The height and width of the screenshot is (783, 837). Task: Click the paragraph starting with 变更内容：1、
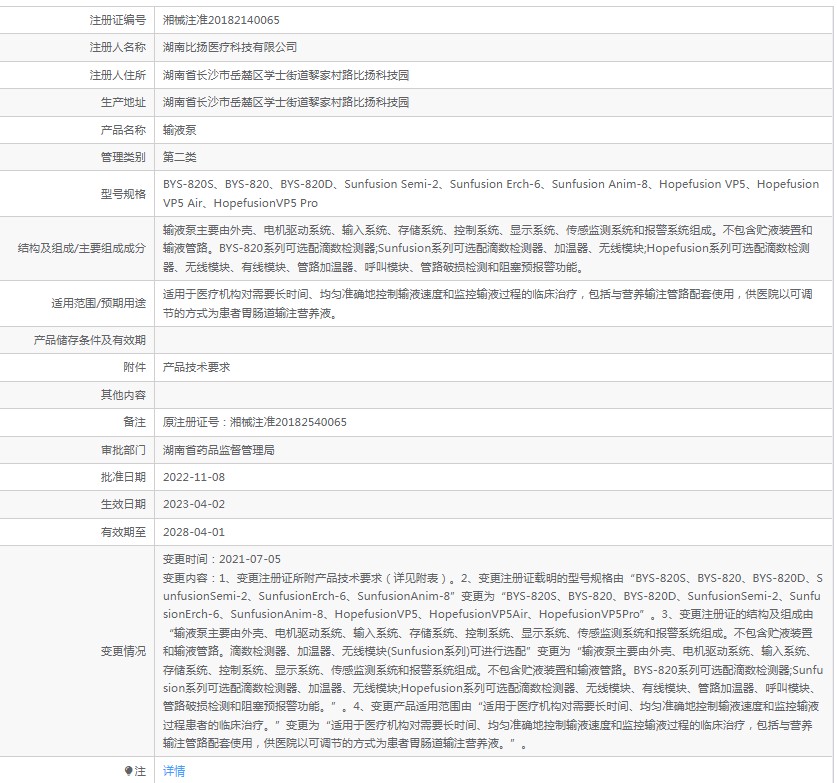493,660
